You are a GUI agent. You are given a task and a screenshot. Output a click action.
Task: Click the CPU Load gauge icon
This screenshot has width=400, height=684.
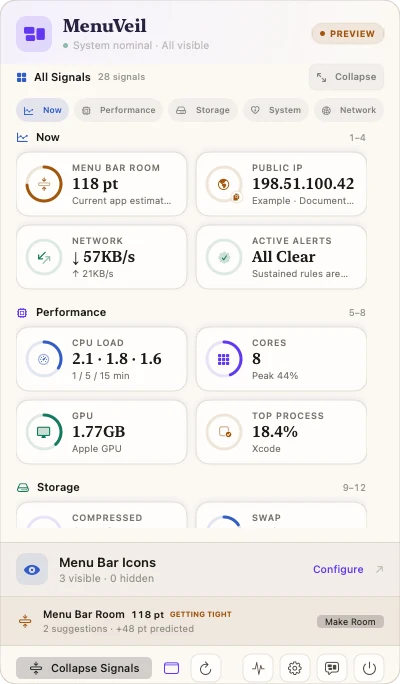coord(44,359)
